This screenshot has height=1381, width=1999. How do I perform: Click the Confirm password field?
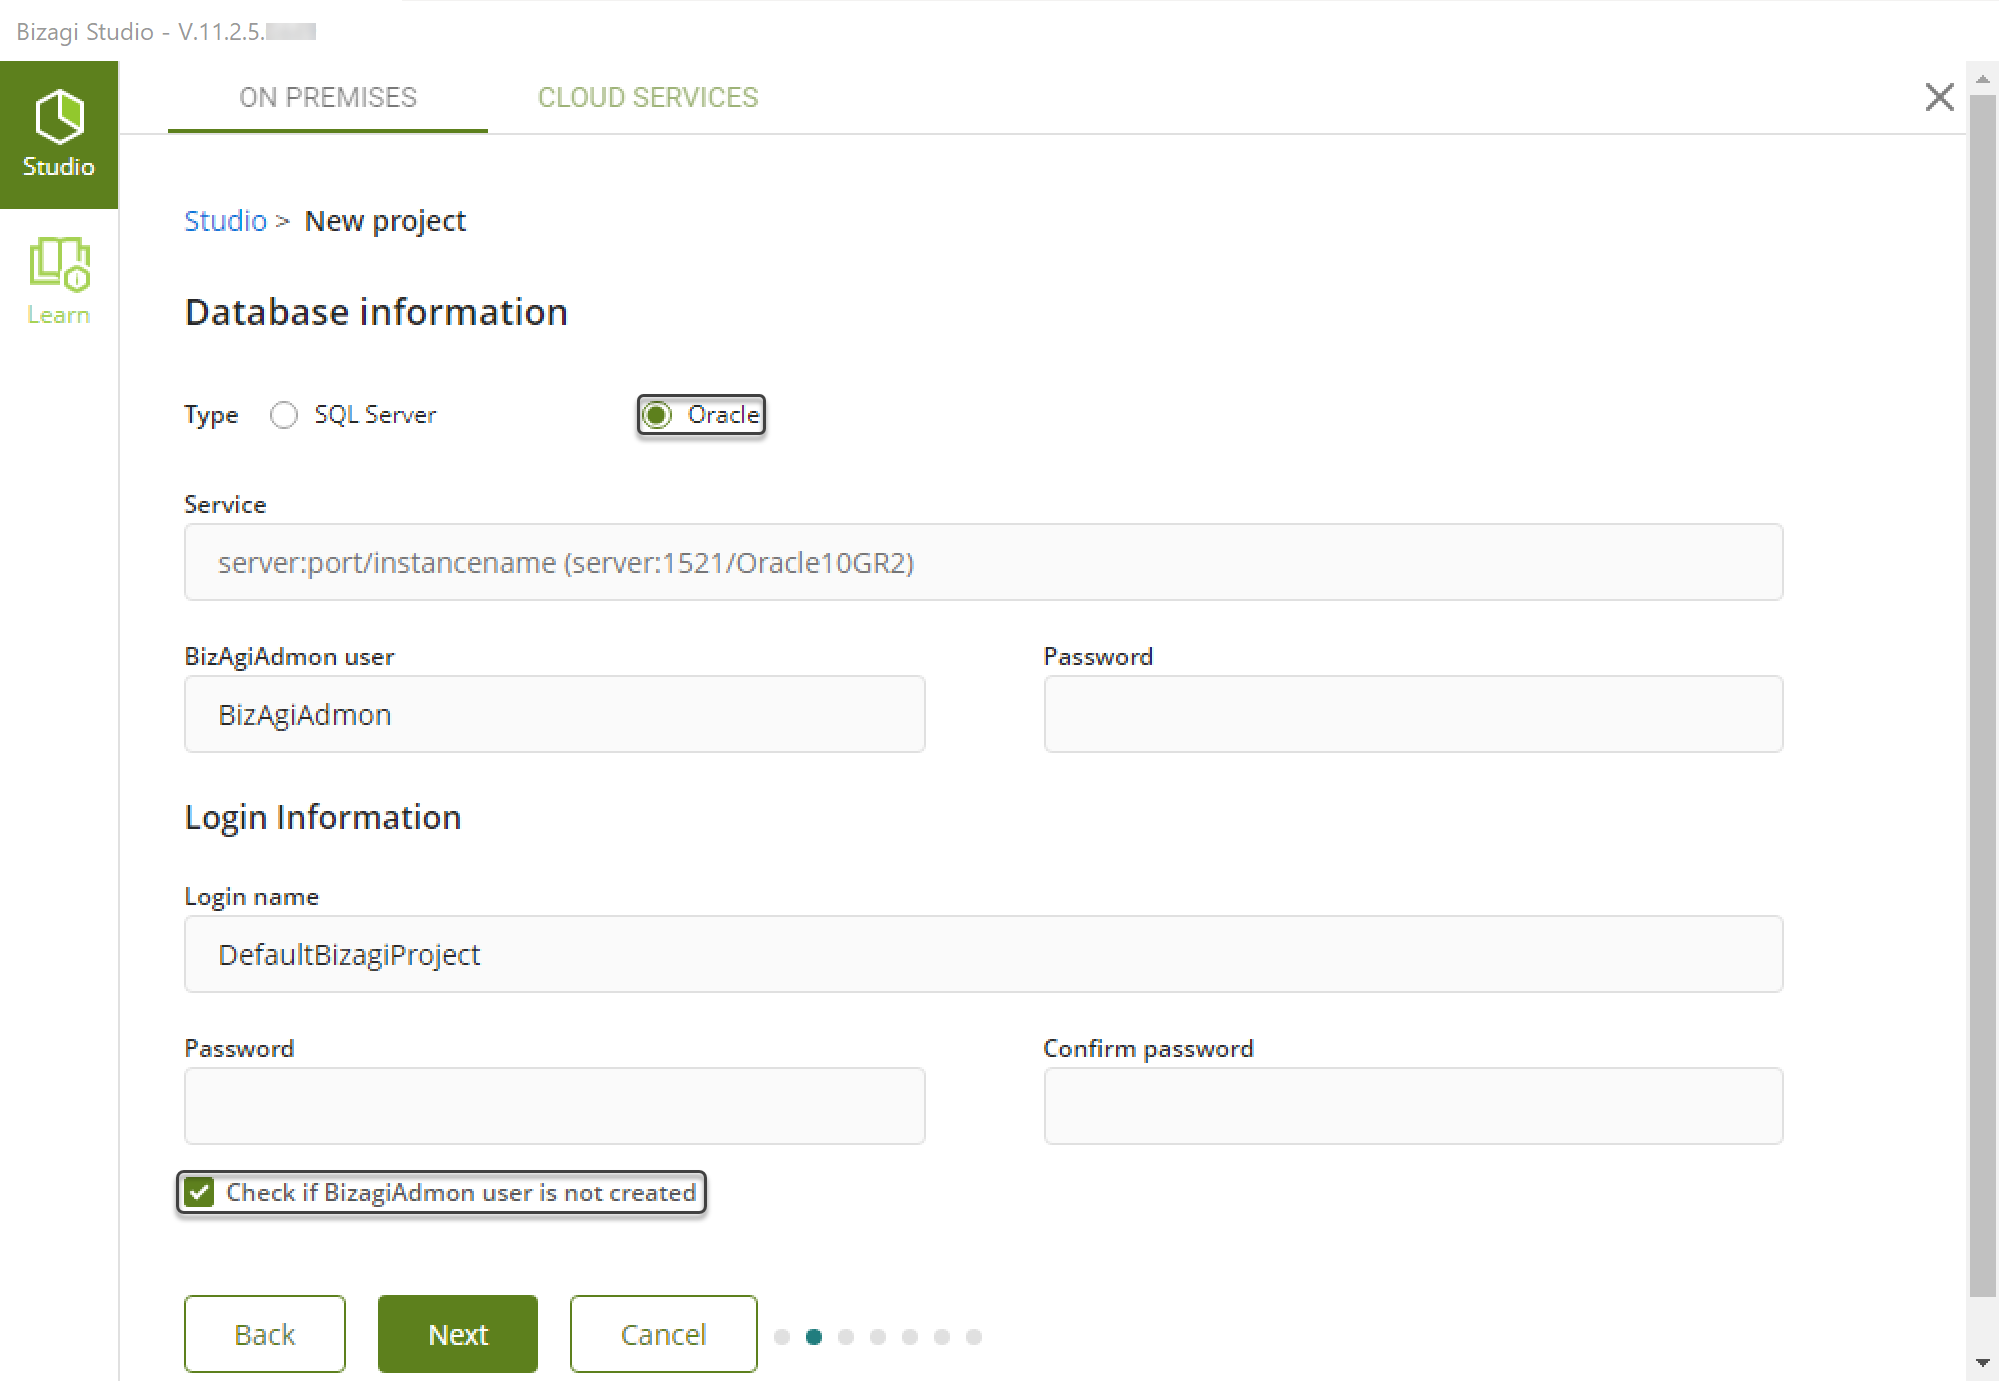tap(1413, 1106)
